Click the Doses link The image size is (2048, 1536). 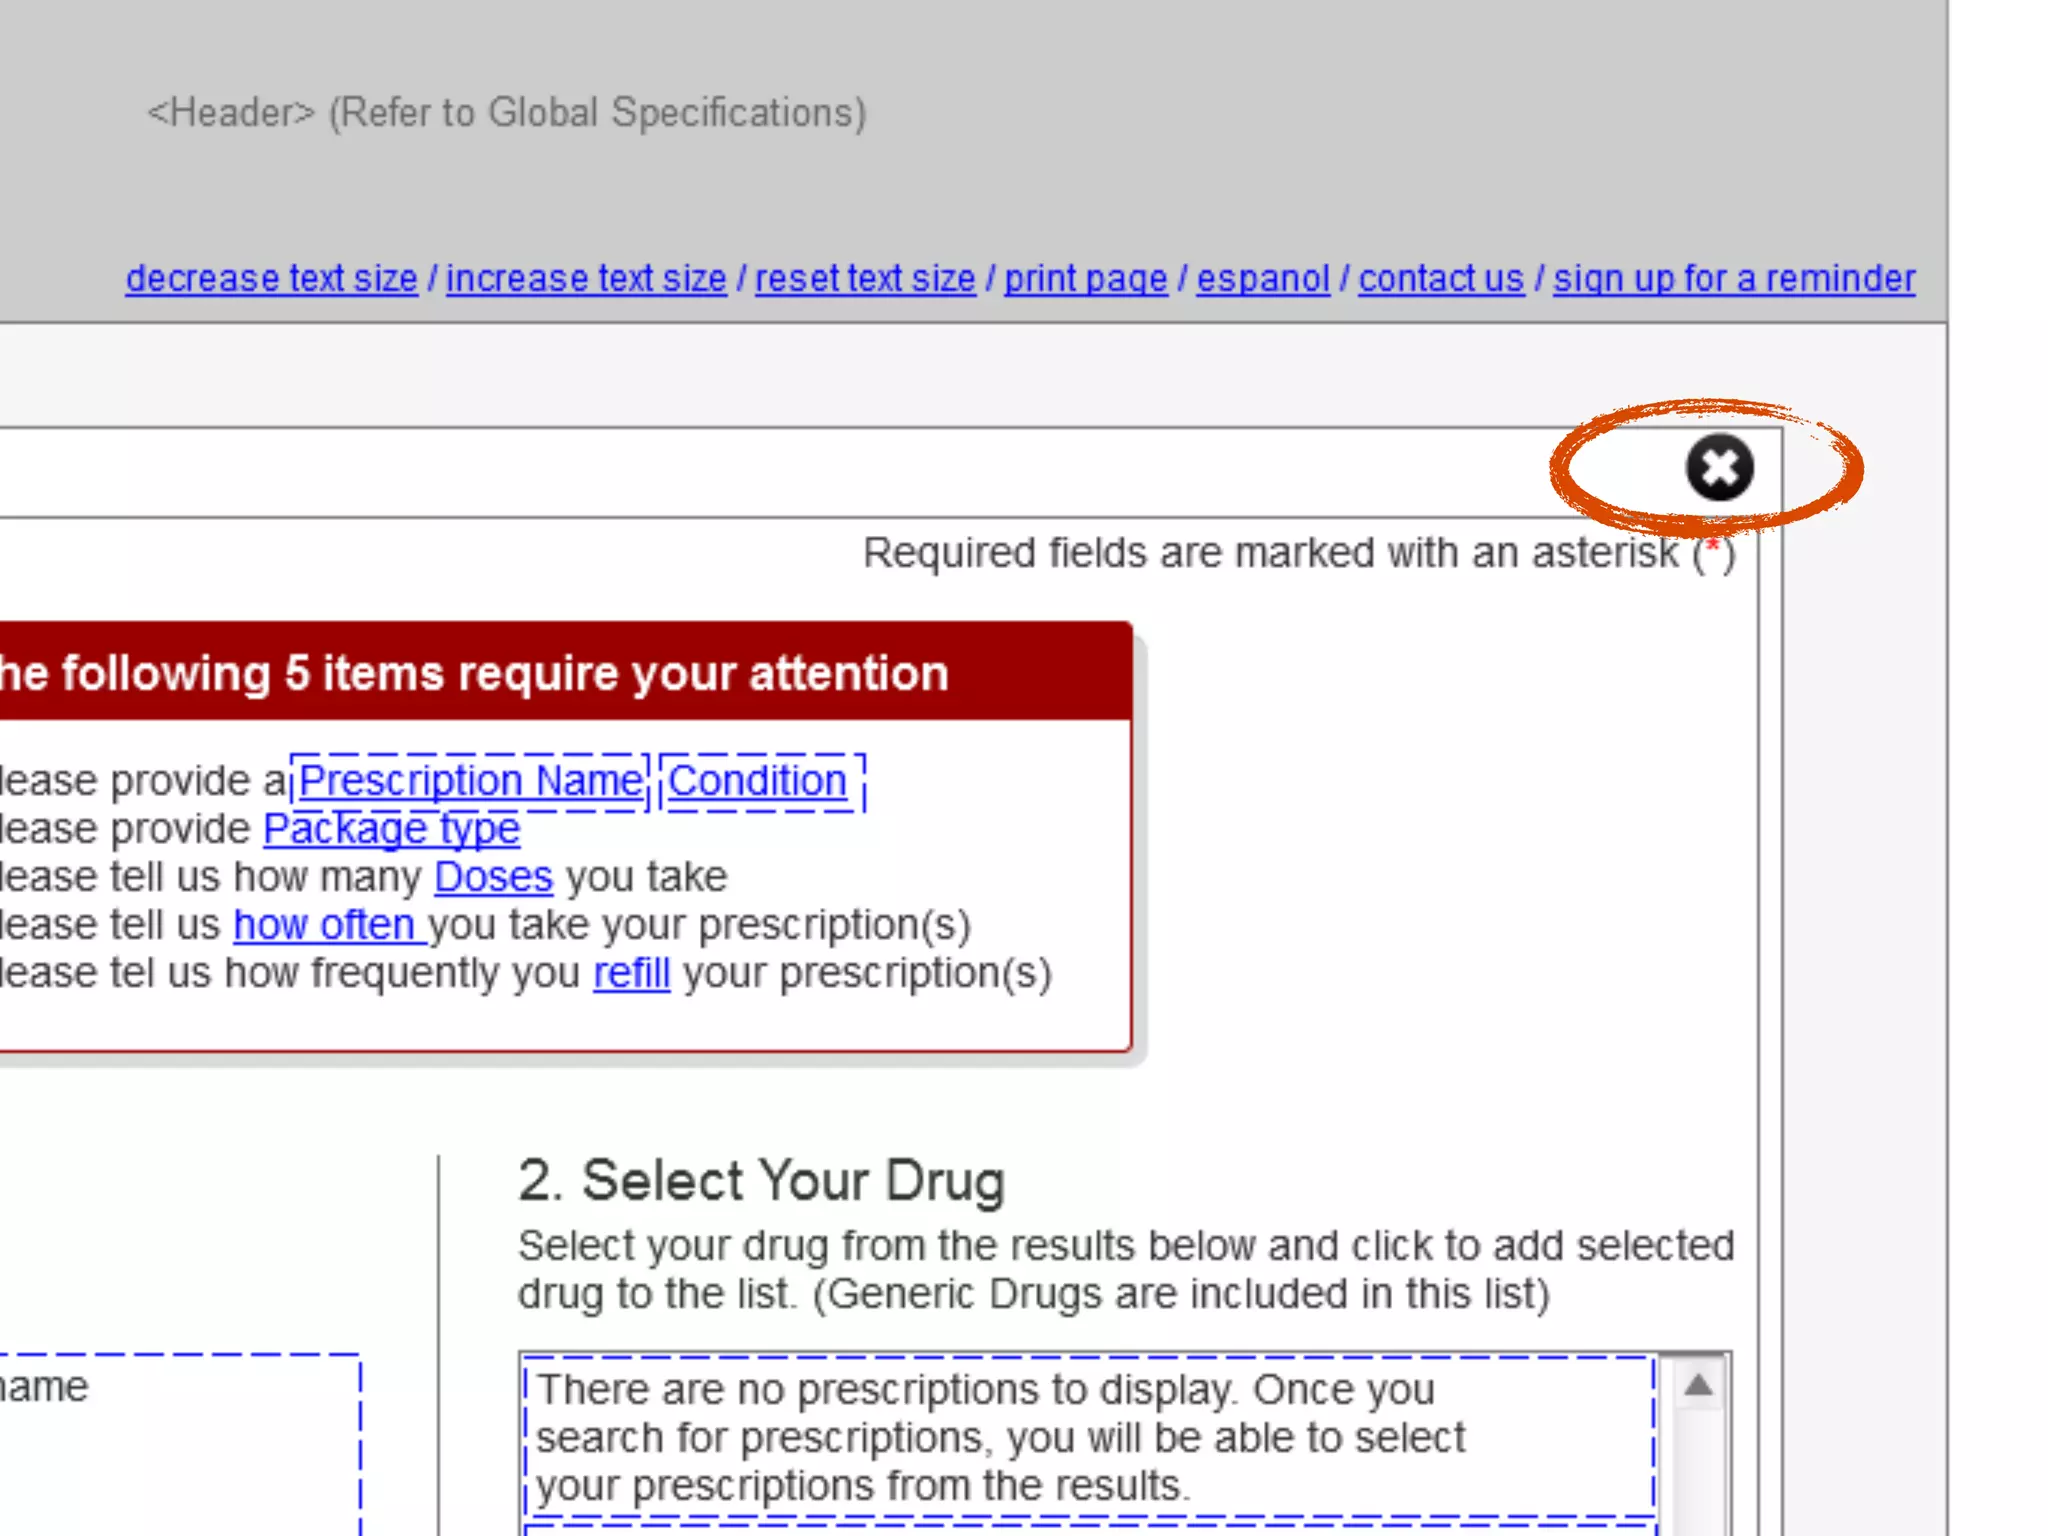pos(493,877)
